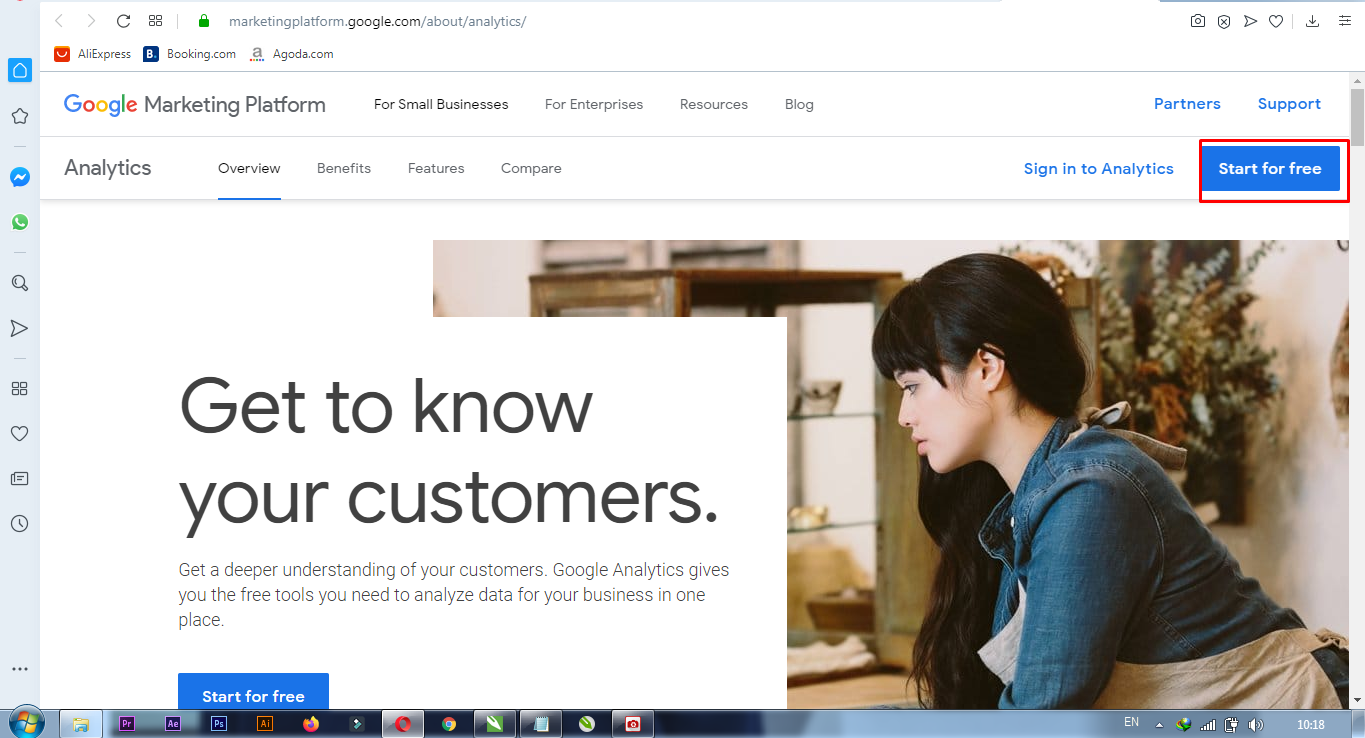1365x738 pixels.
Task: Click Start for free below the hero text
Action: tap(253, 691)
